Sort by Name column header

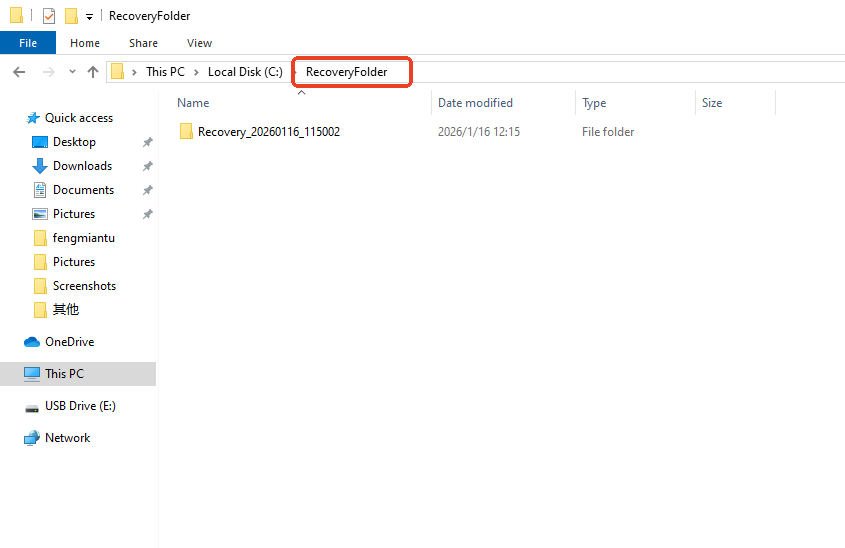(x=193, y=103)
